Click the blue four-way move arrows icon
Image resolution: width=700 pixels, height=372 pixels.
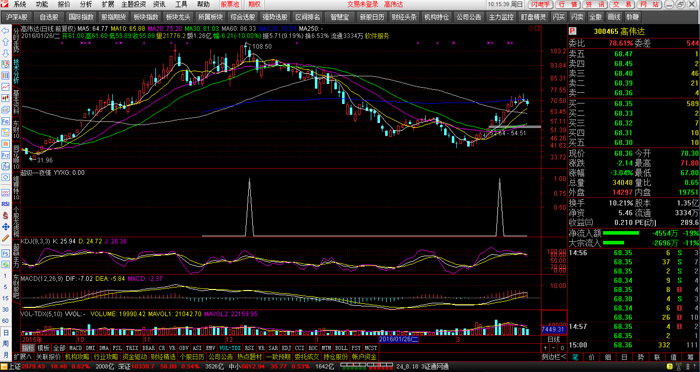(6, 227)
